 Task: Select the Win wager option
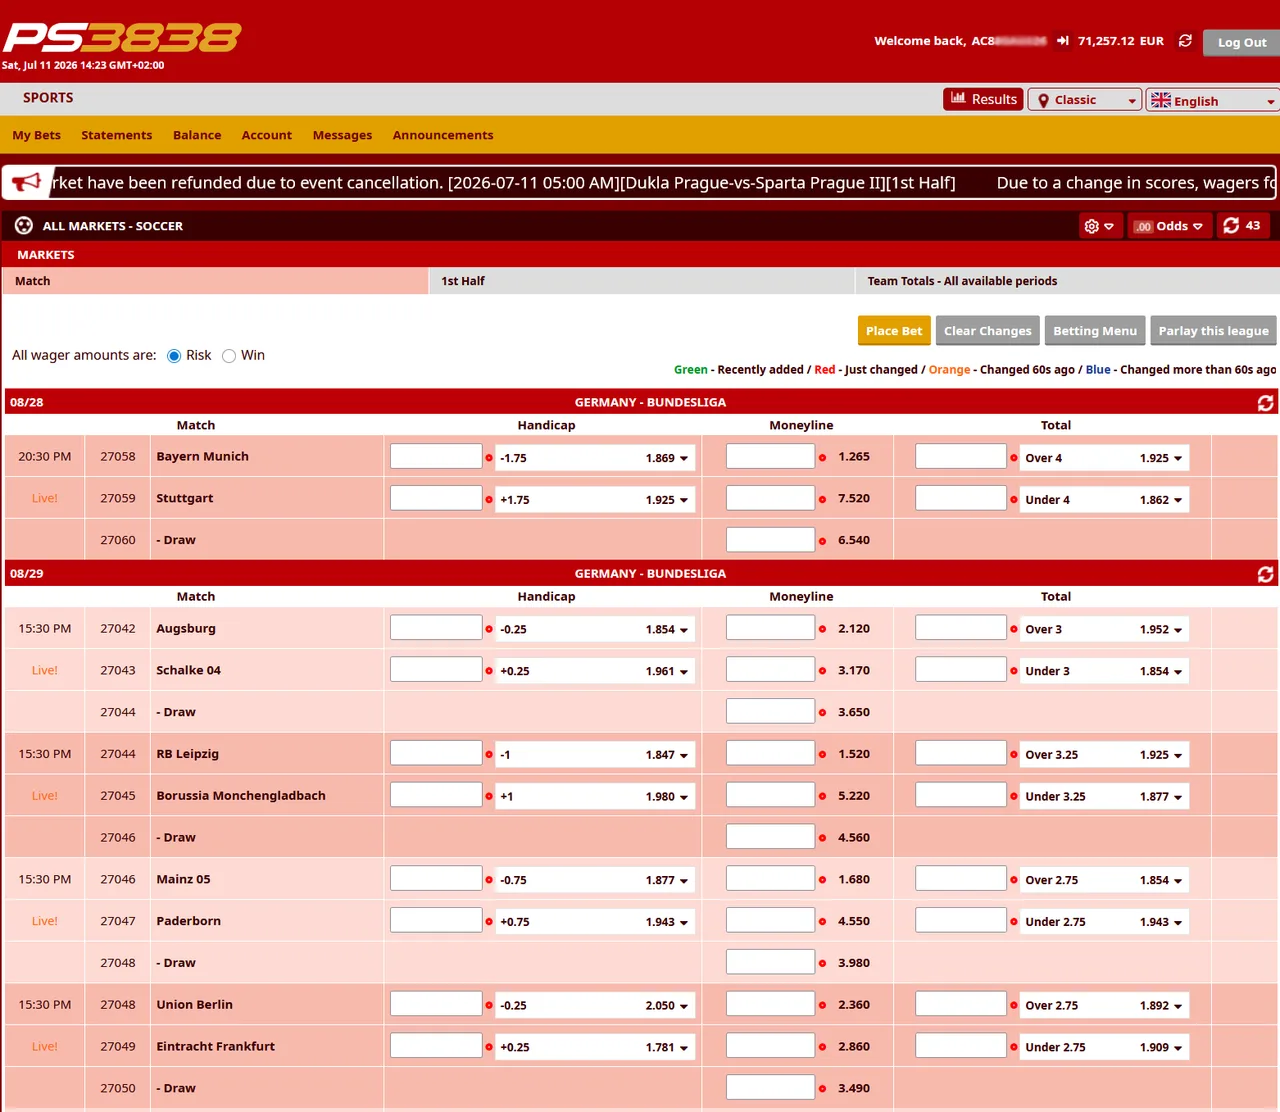(229, 356)
